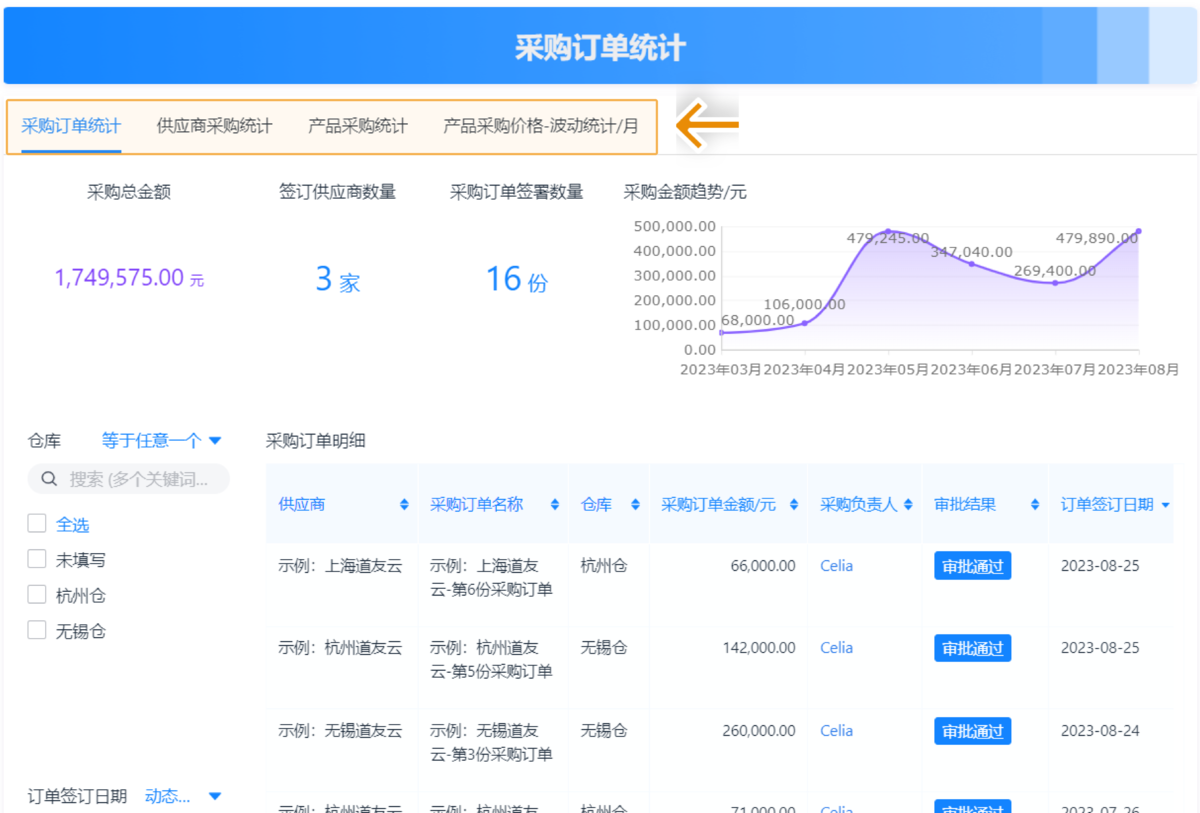The width and height of the screenshot is (1200, 813).
Task: Go to 产品采购价格-波动统计/月 tab
Action: [540, 126]
